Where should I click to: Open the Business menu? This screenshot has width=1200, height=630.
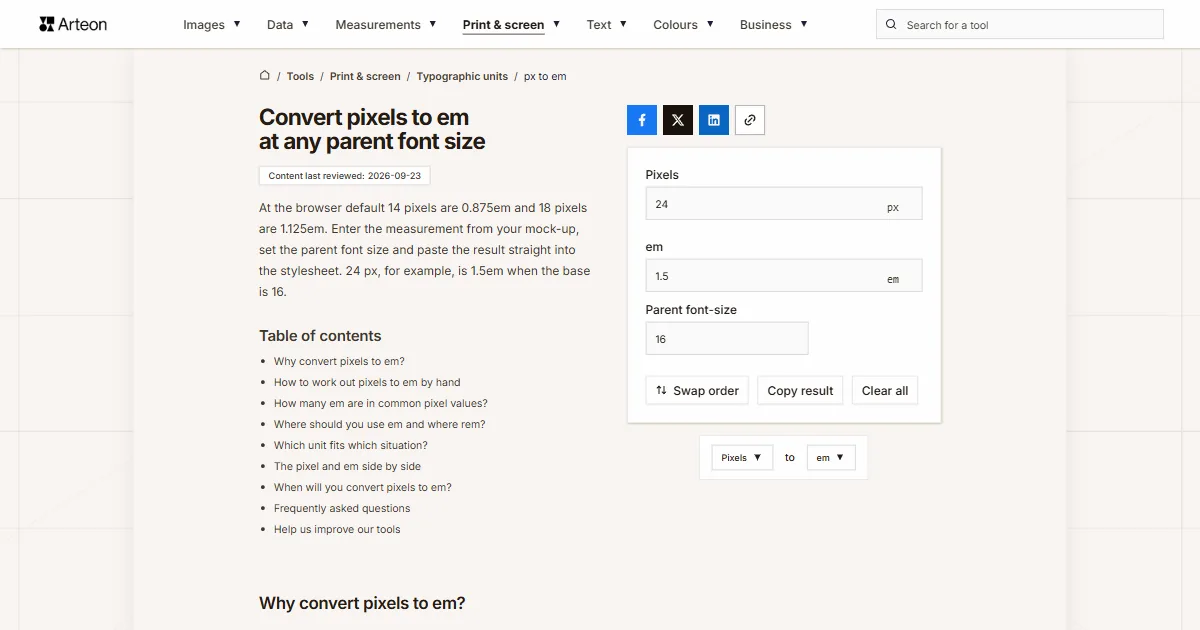click(x=774, y=24)
